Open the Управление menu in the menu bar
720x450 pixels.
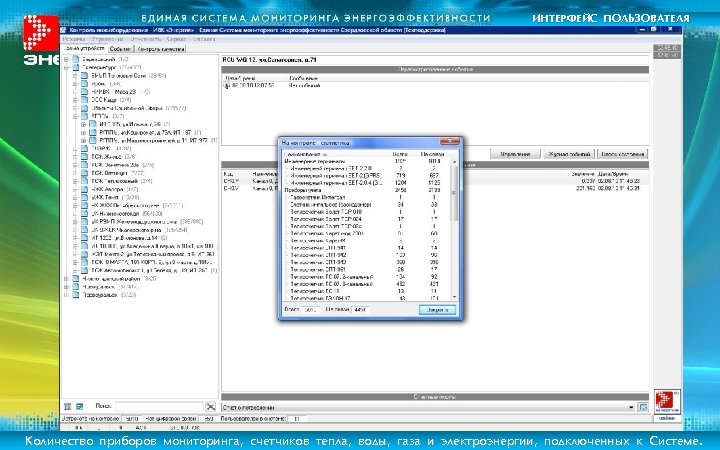[x=107, y=39]
